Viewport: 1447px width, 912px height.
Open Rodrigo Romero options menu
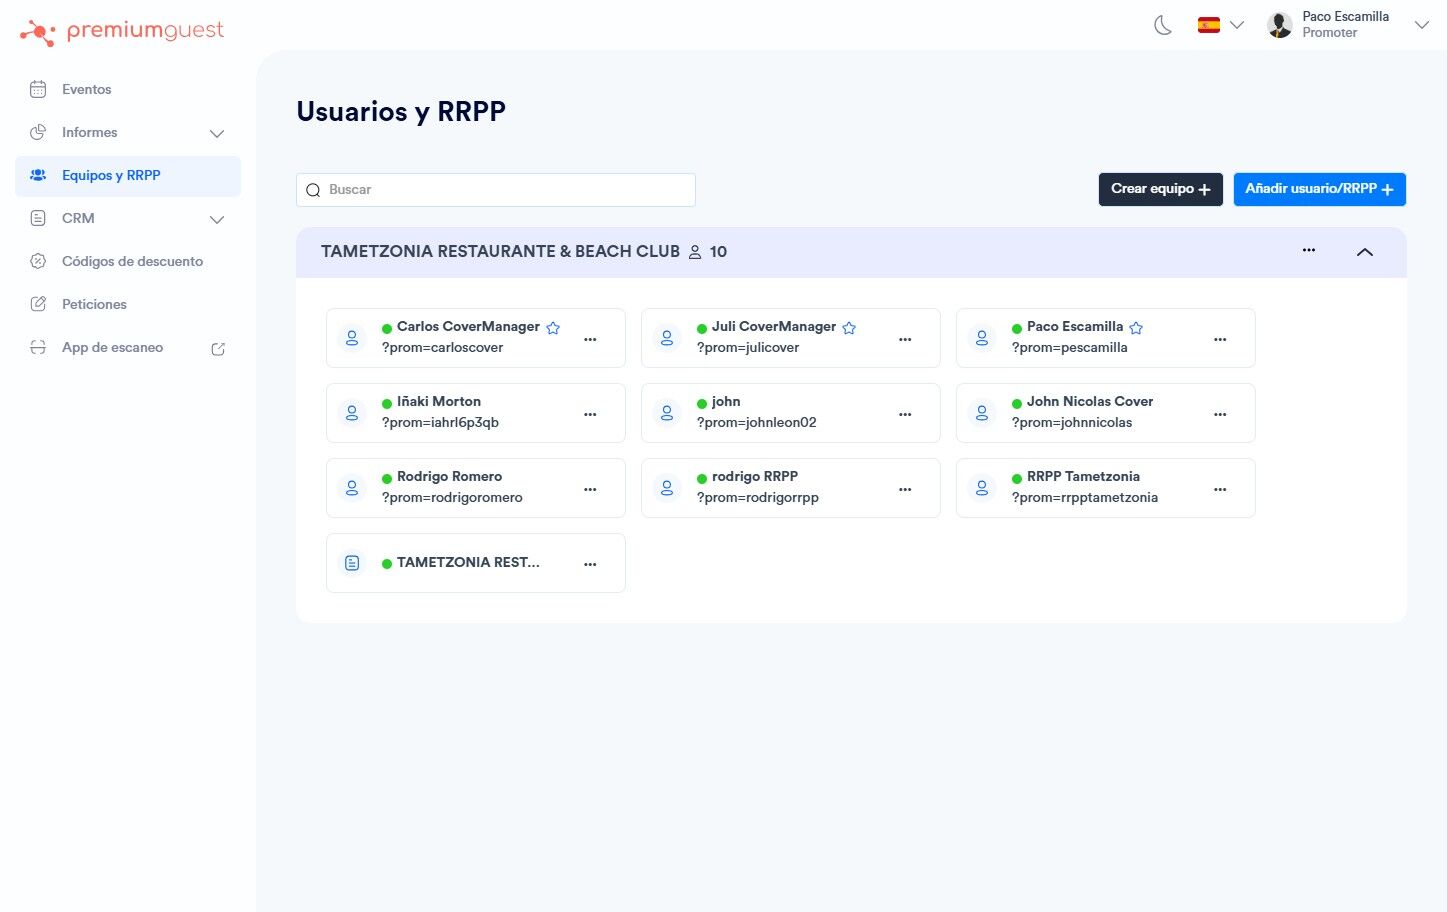[x=590, y=489]
